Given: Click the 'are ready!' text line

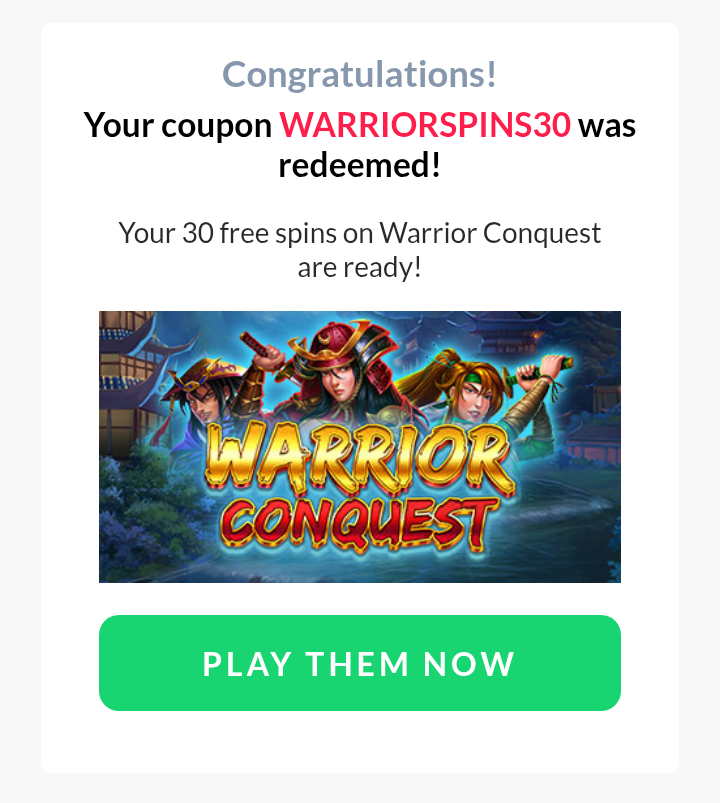Looking at the screenshot, I should 359,267.
